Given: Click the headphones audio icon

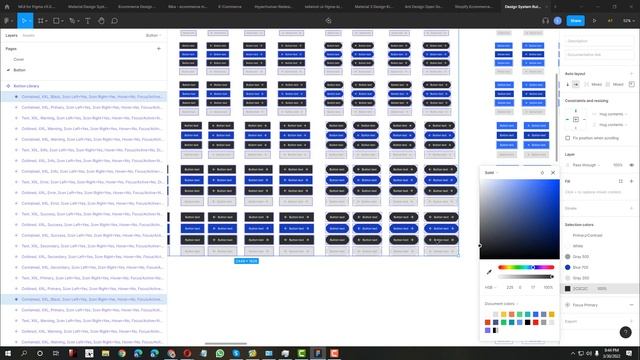Looking at the screenshot, I should click(x=545, y=20).
